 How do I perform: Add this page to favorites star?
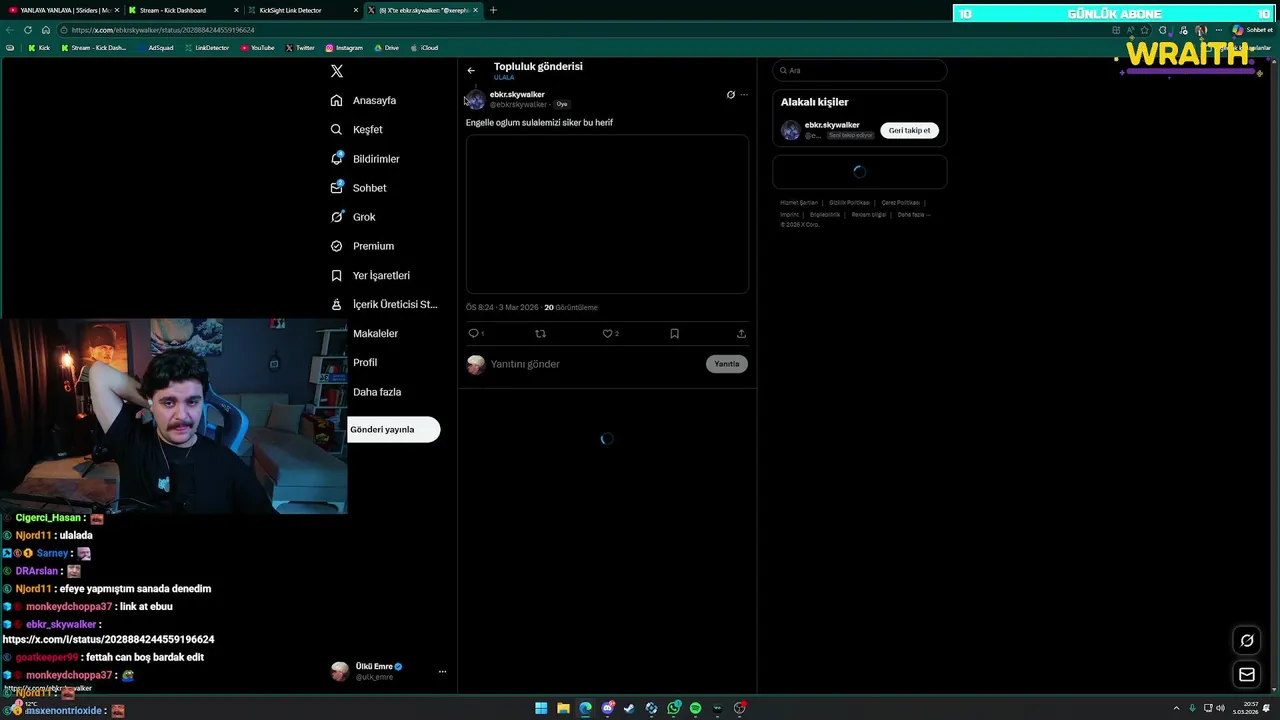tap(1145, 30)
